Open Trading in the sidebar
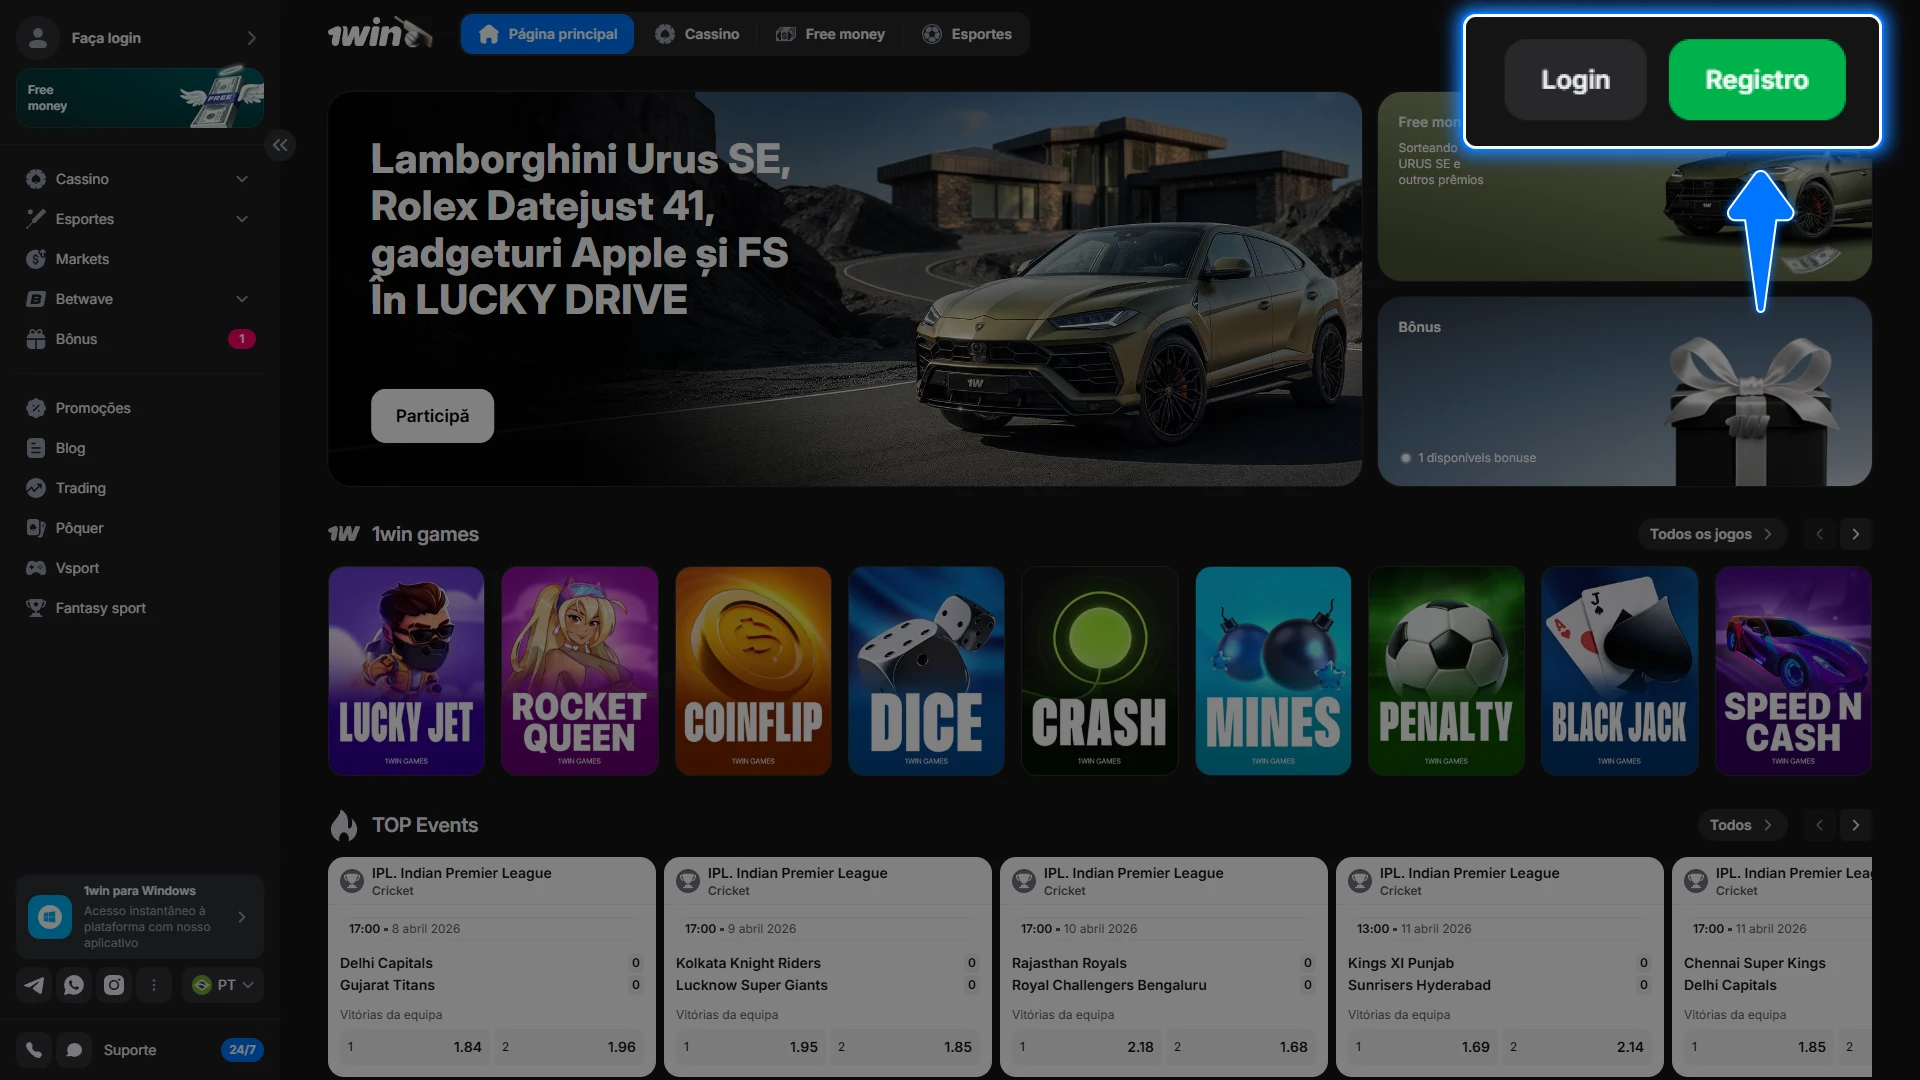The width and height of the screenshot is (1920, 1080). 140,488
